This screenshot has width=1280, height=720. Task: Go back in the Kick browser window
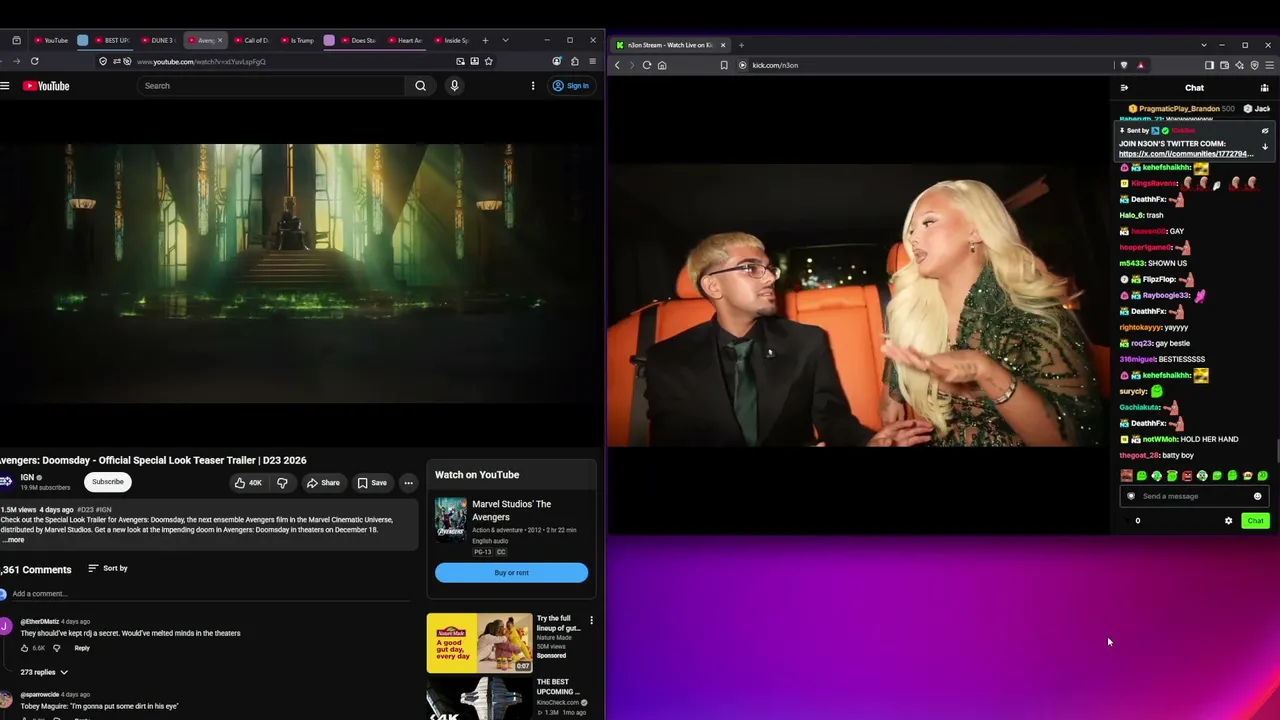[x=617, y=65]
